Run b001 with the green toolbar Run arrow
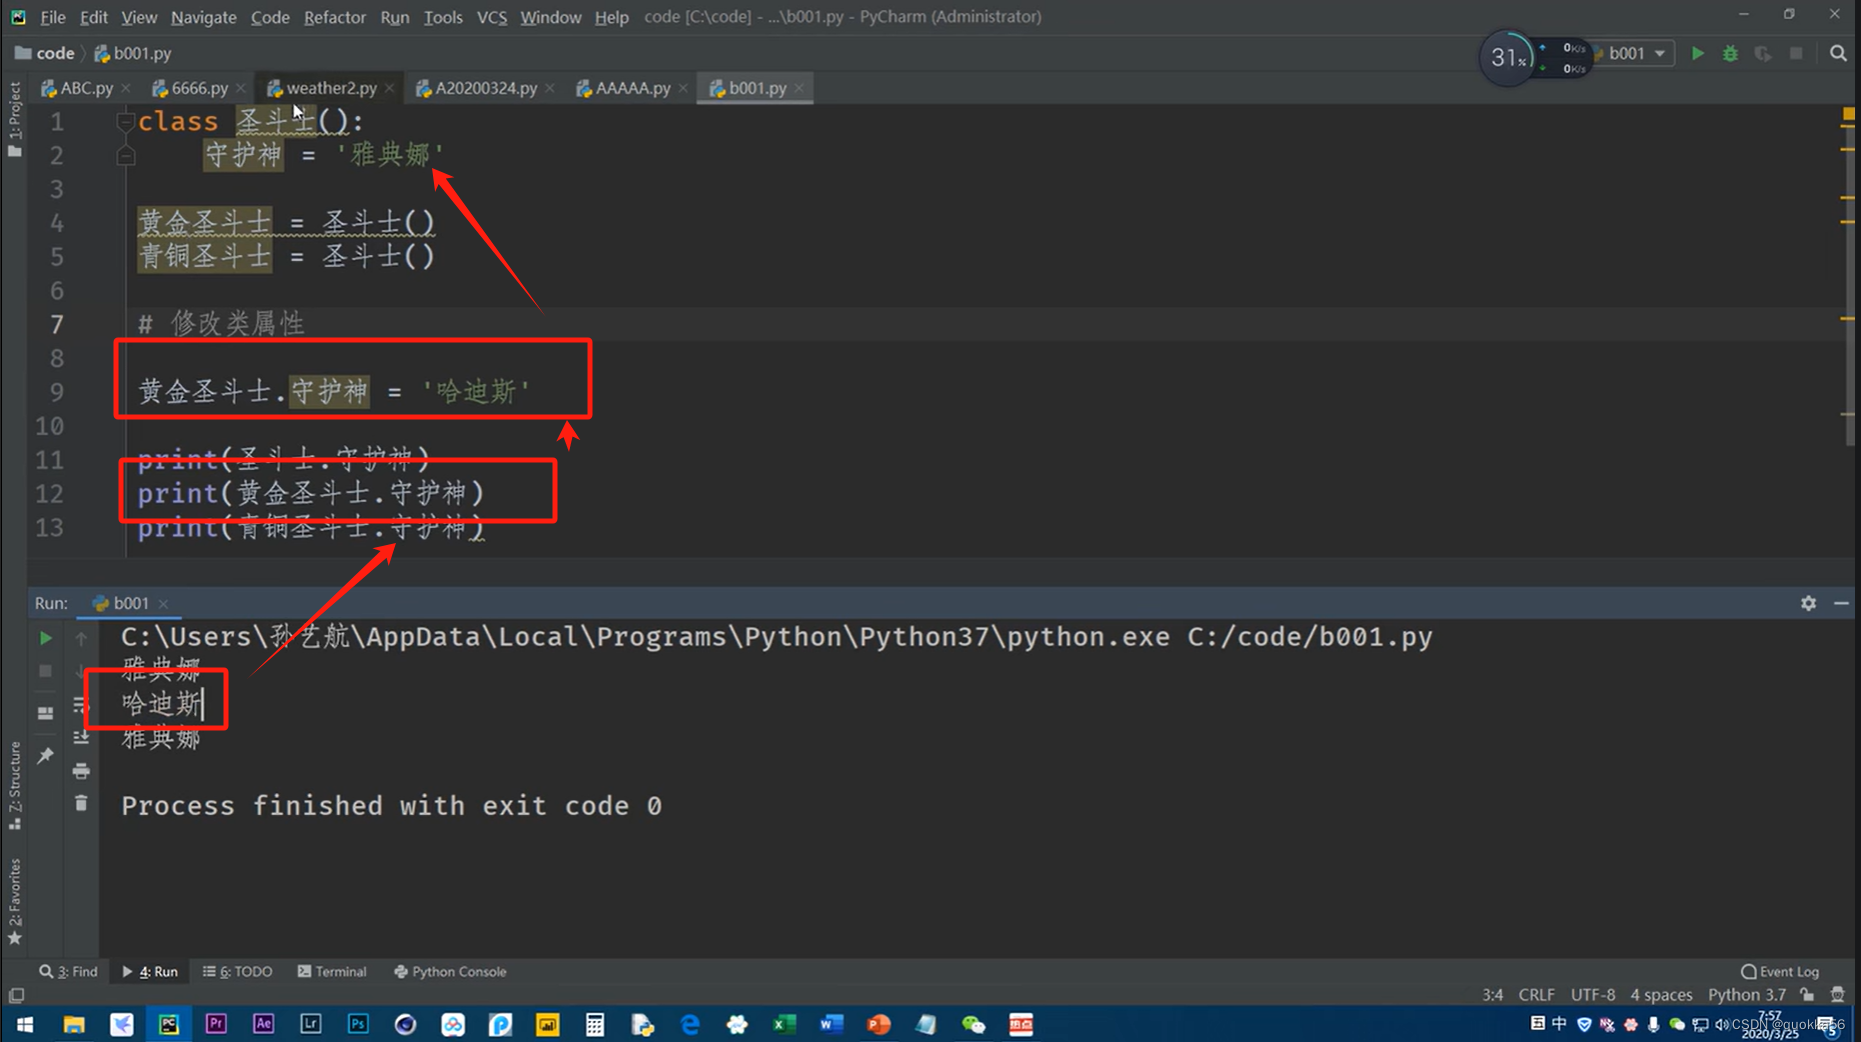 pos(1697,54)
